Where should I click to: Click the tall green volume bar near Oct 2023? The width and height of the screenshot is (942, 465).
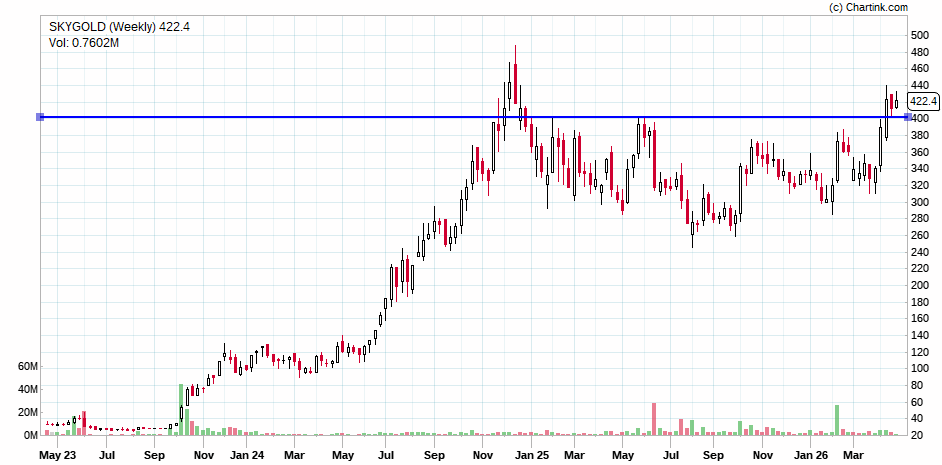point(181,410)
